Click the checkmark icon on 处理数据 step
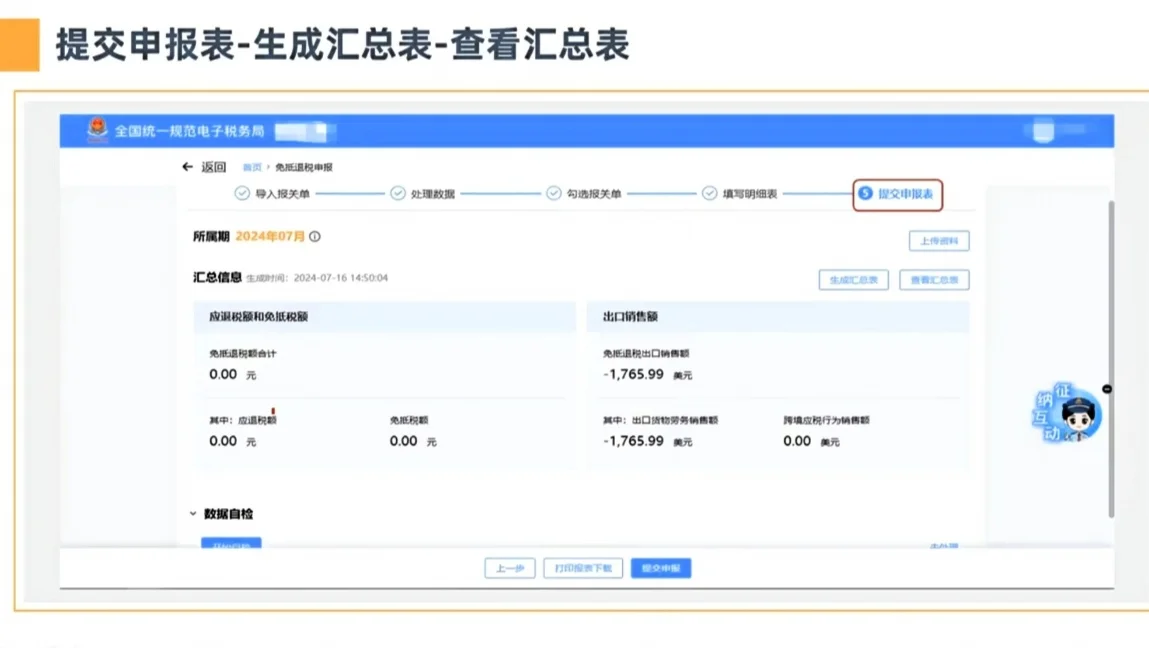1149x648 pixels. click(396, 190)
